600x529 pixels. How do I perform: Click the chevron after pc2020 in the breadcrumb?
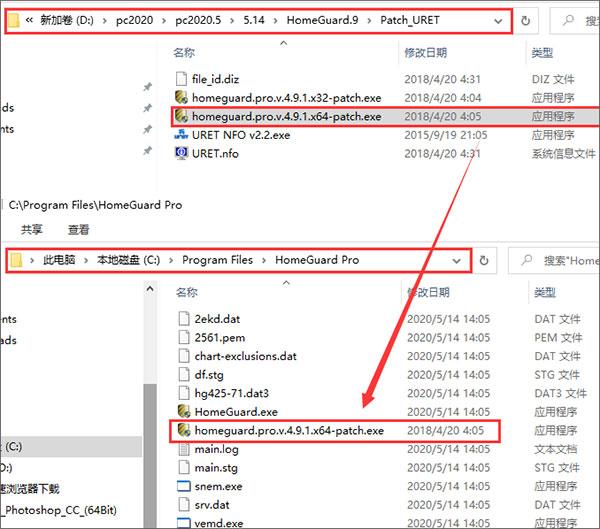164,21
